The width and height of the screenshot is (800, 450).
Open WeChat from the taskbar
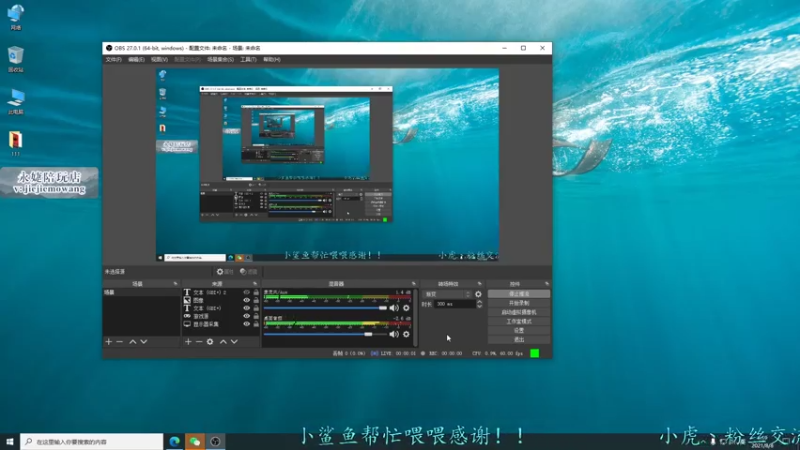(x=194, y=441)
